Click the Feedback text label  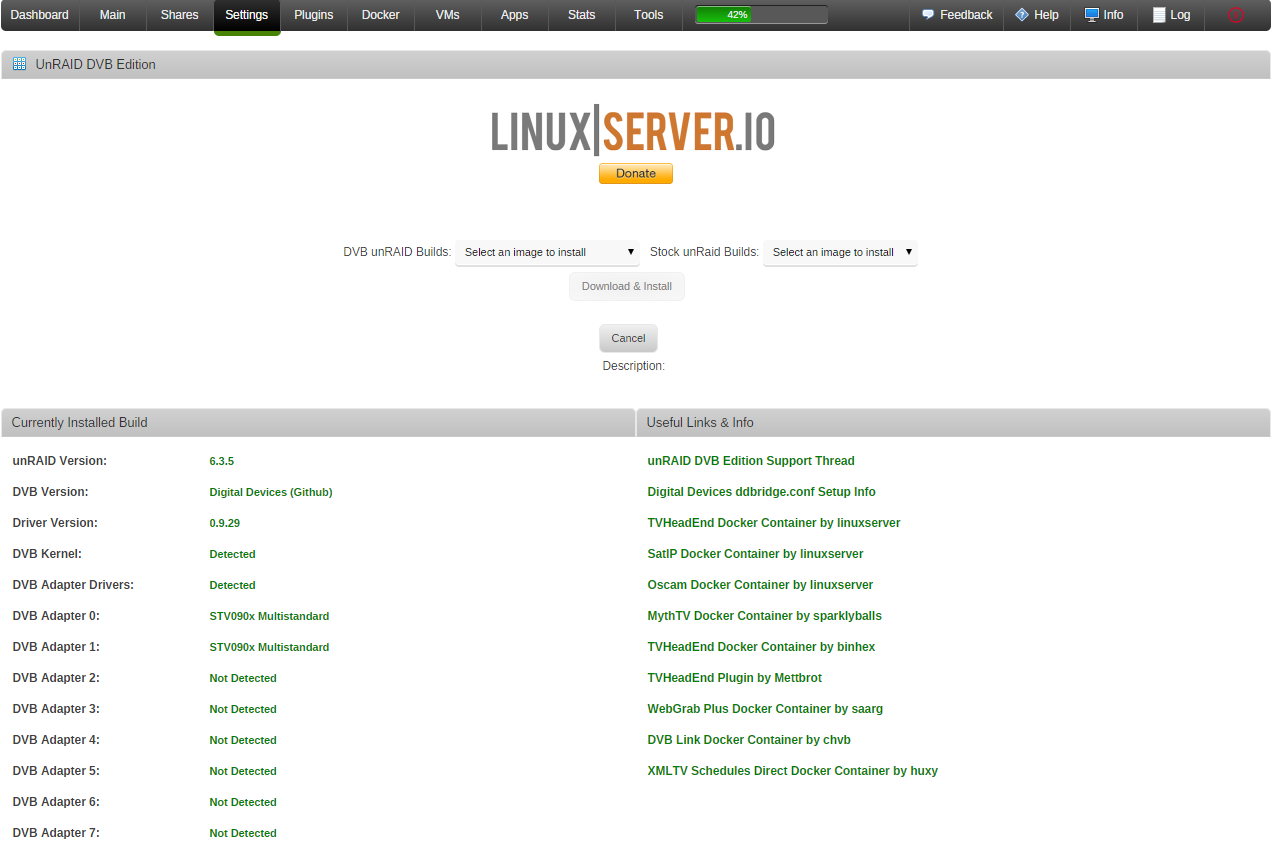coord(966,15)
